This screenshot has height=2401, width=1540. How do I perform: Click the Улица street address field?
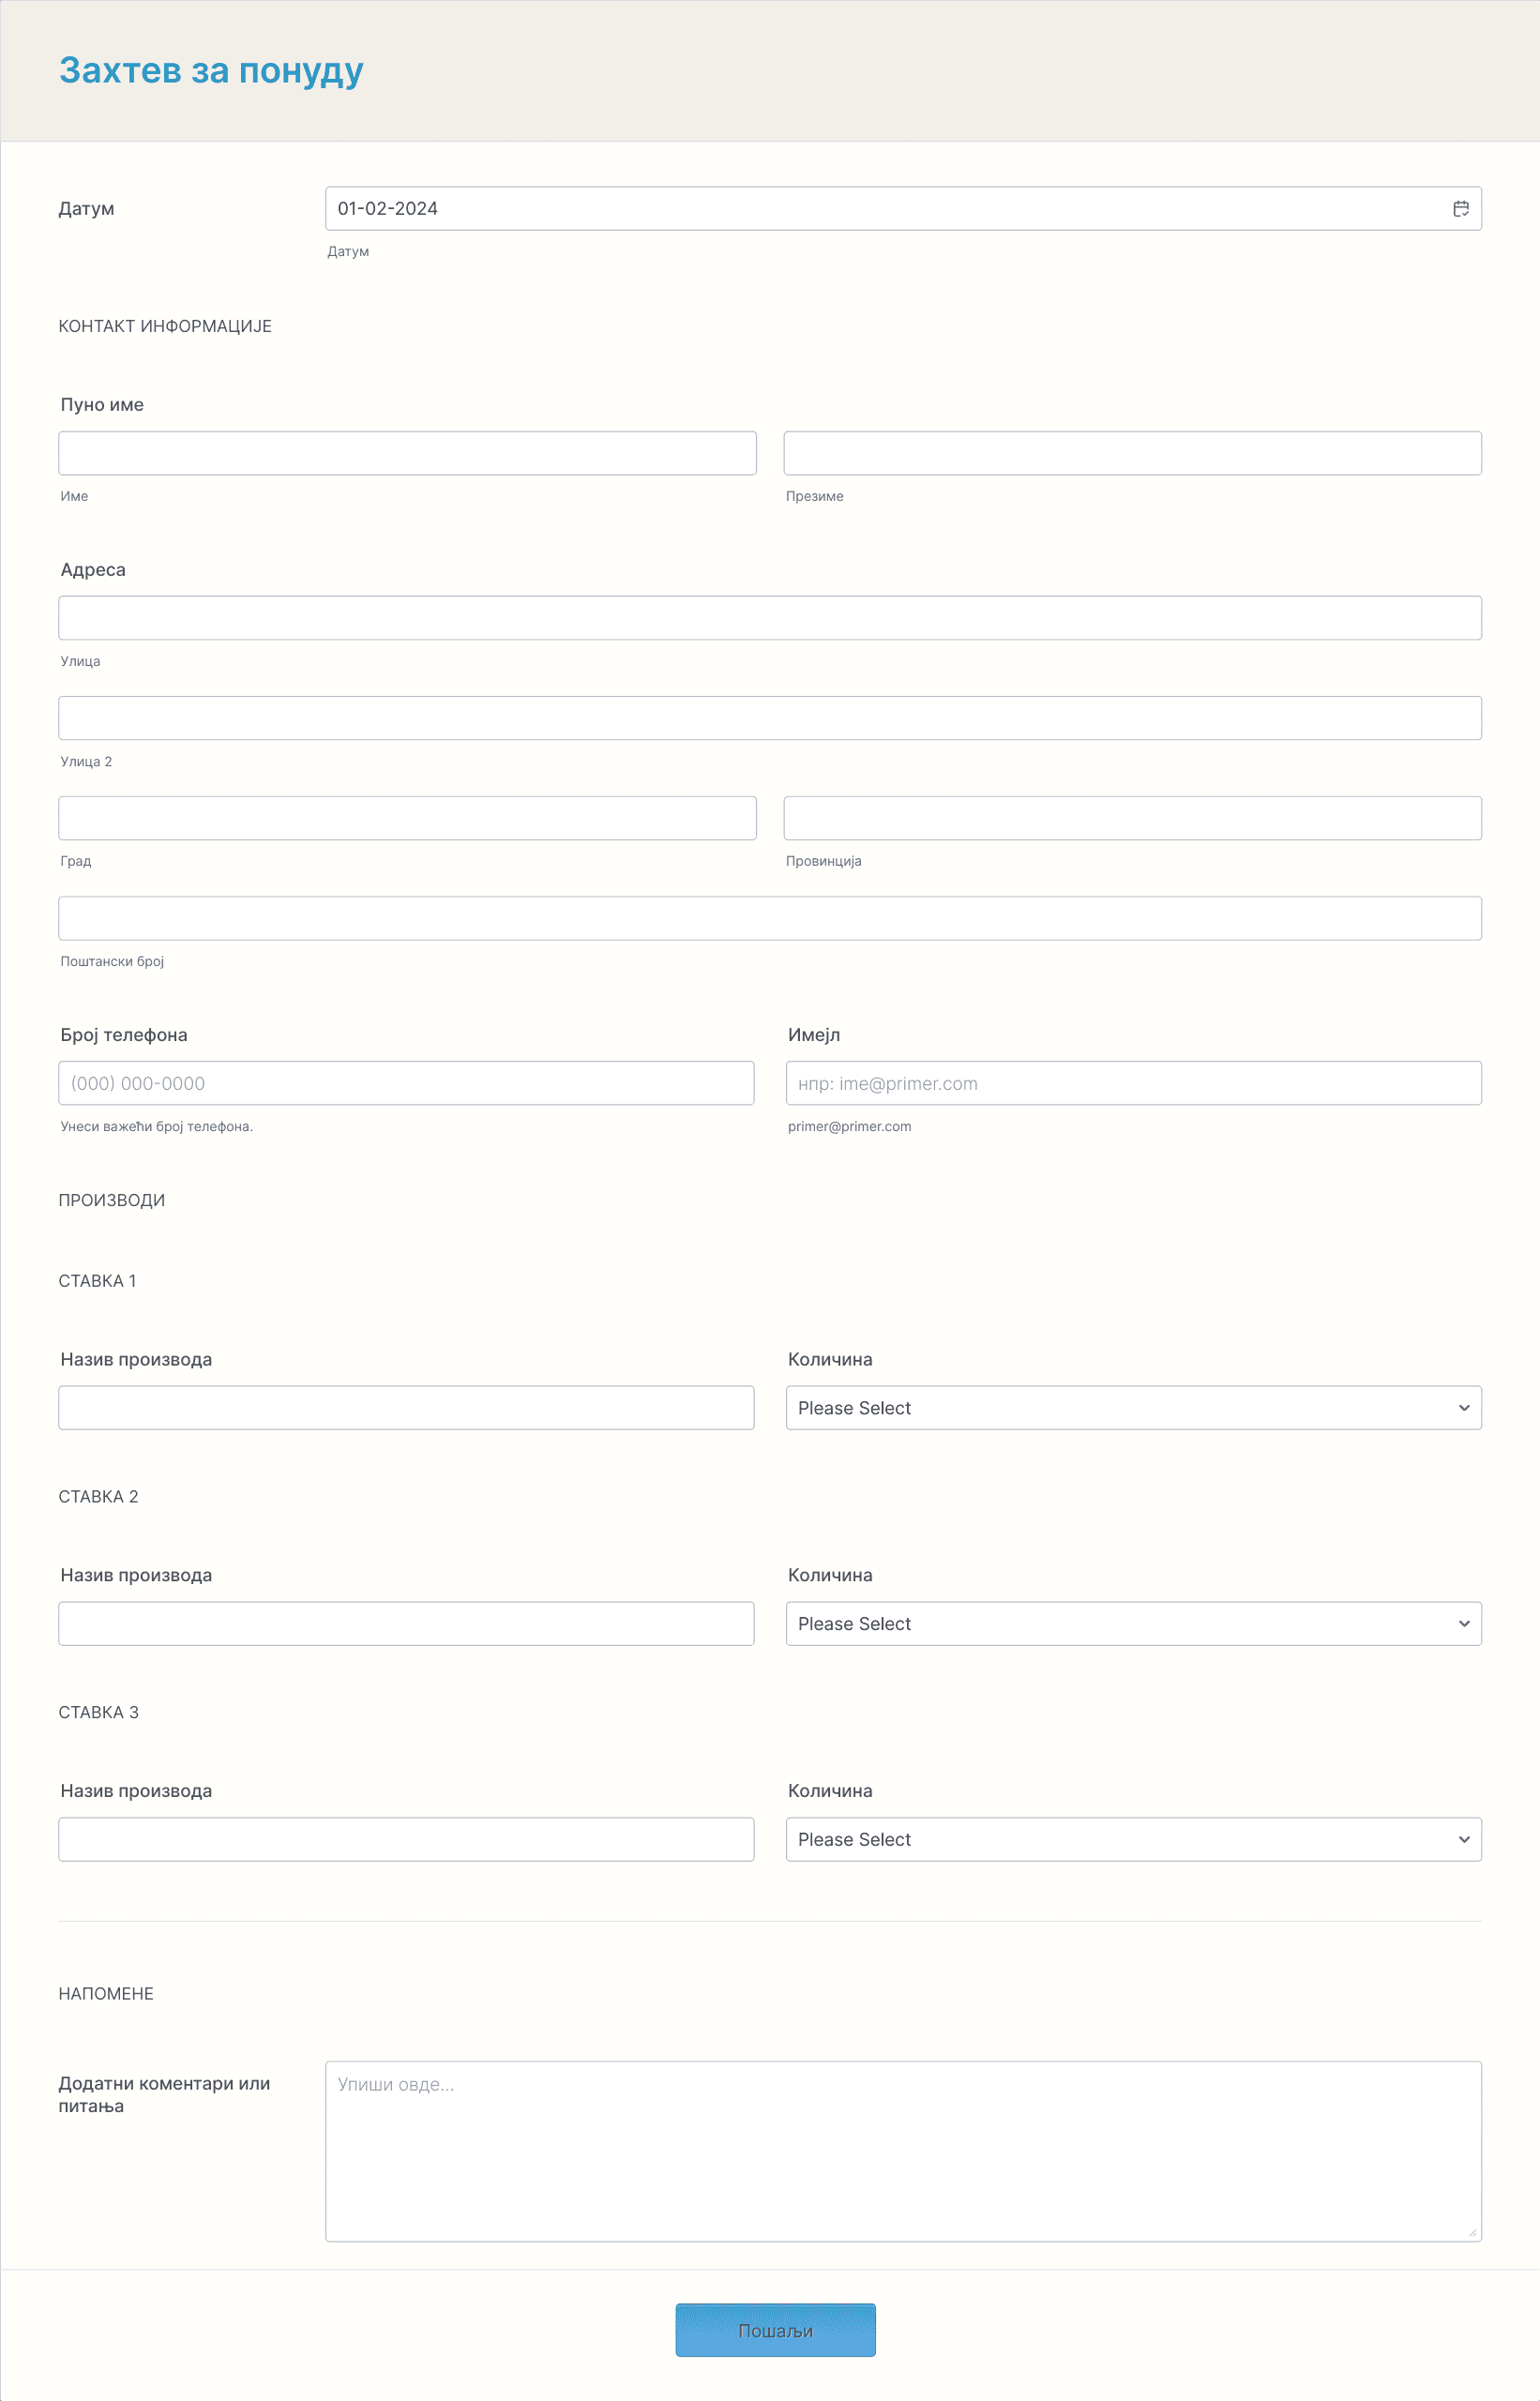point(770,618)
